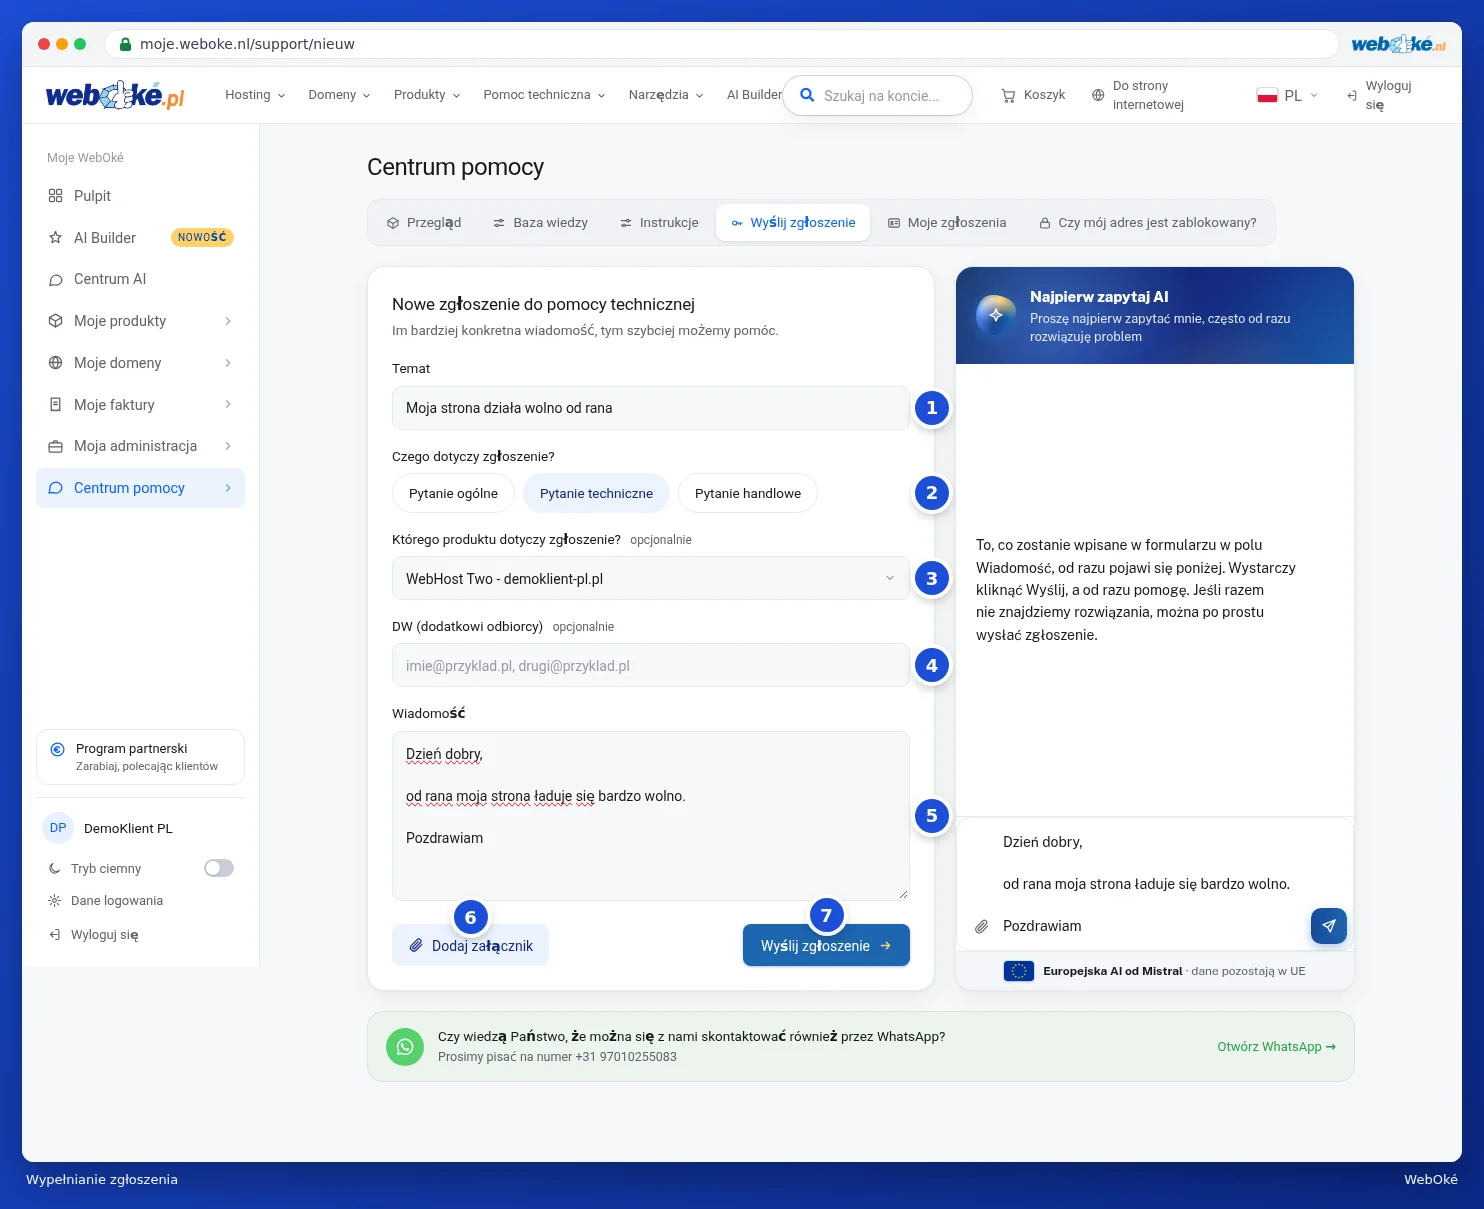Click Wyślij zgłoszenie submit button
Screen dimensions: 1484x1209
(826, 945)
